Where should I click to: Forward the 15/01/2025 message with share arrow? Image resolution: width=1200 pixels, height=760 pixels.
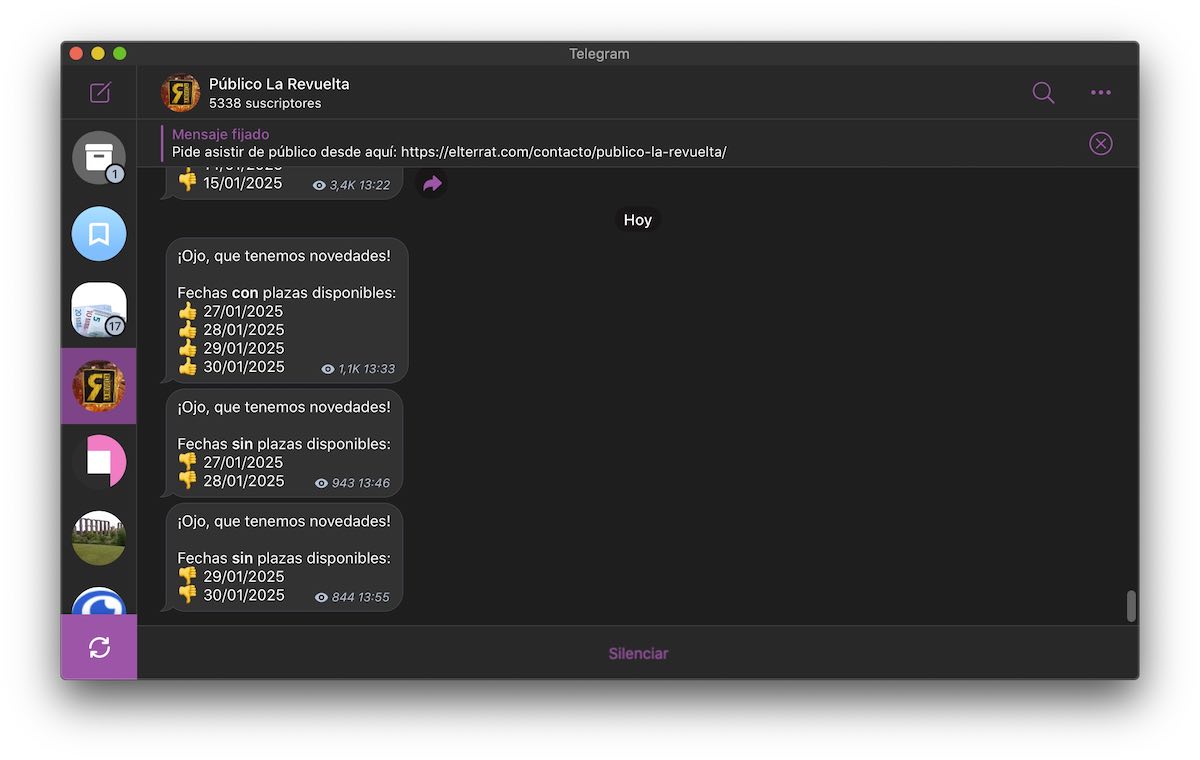(x=432, y=184)
